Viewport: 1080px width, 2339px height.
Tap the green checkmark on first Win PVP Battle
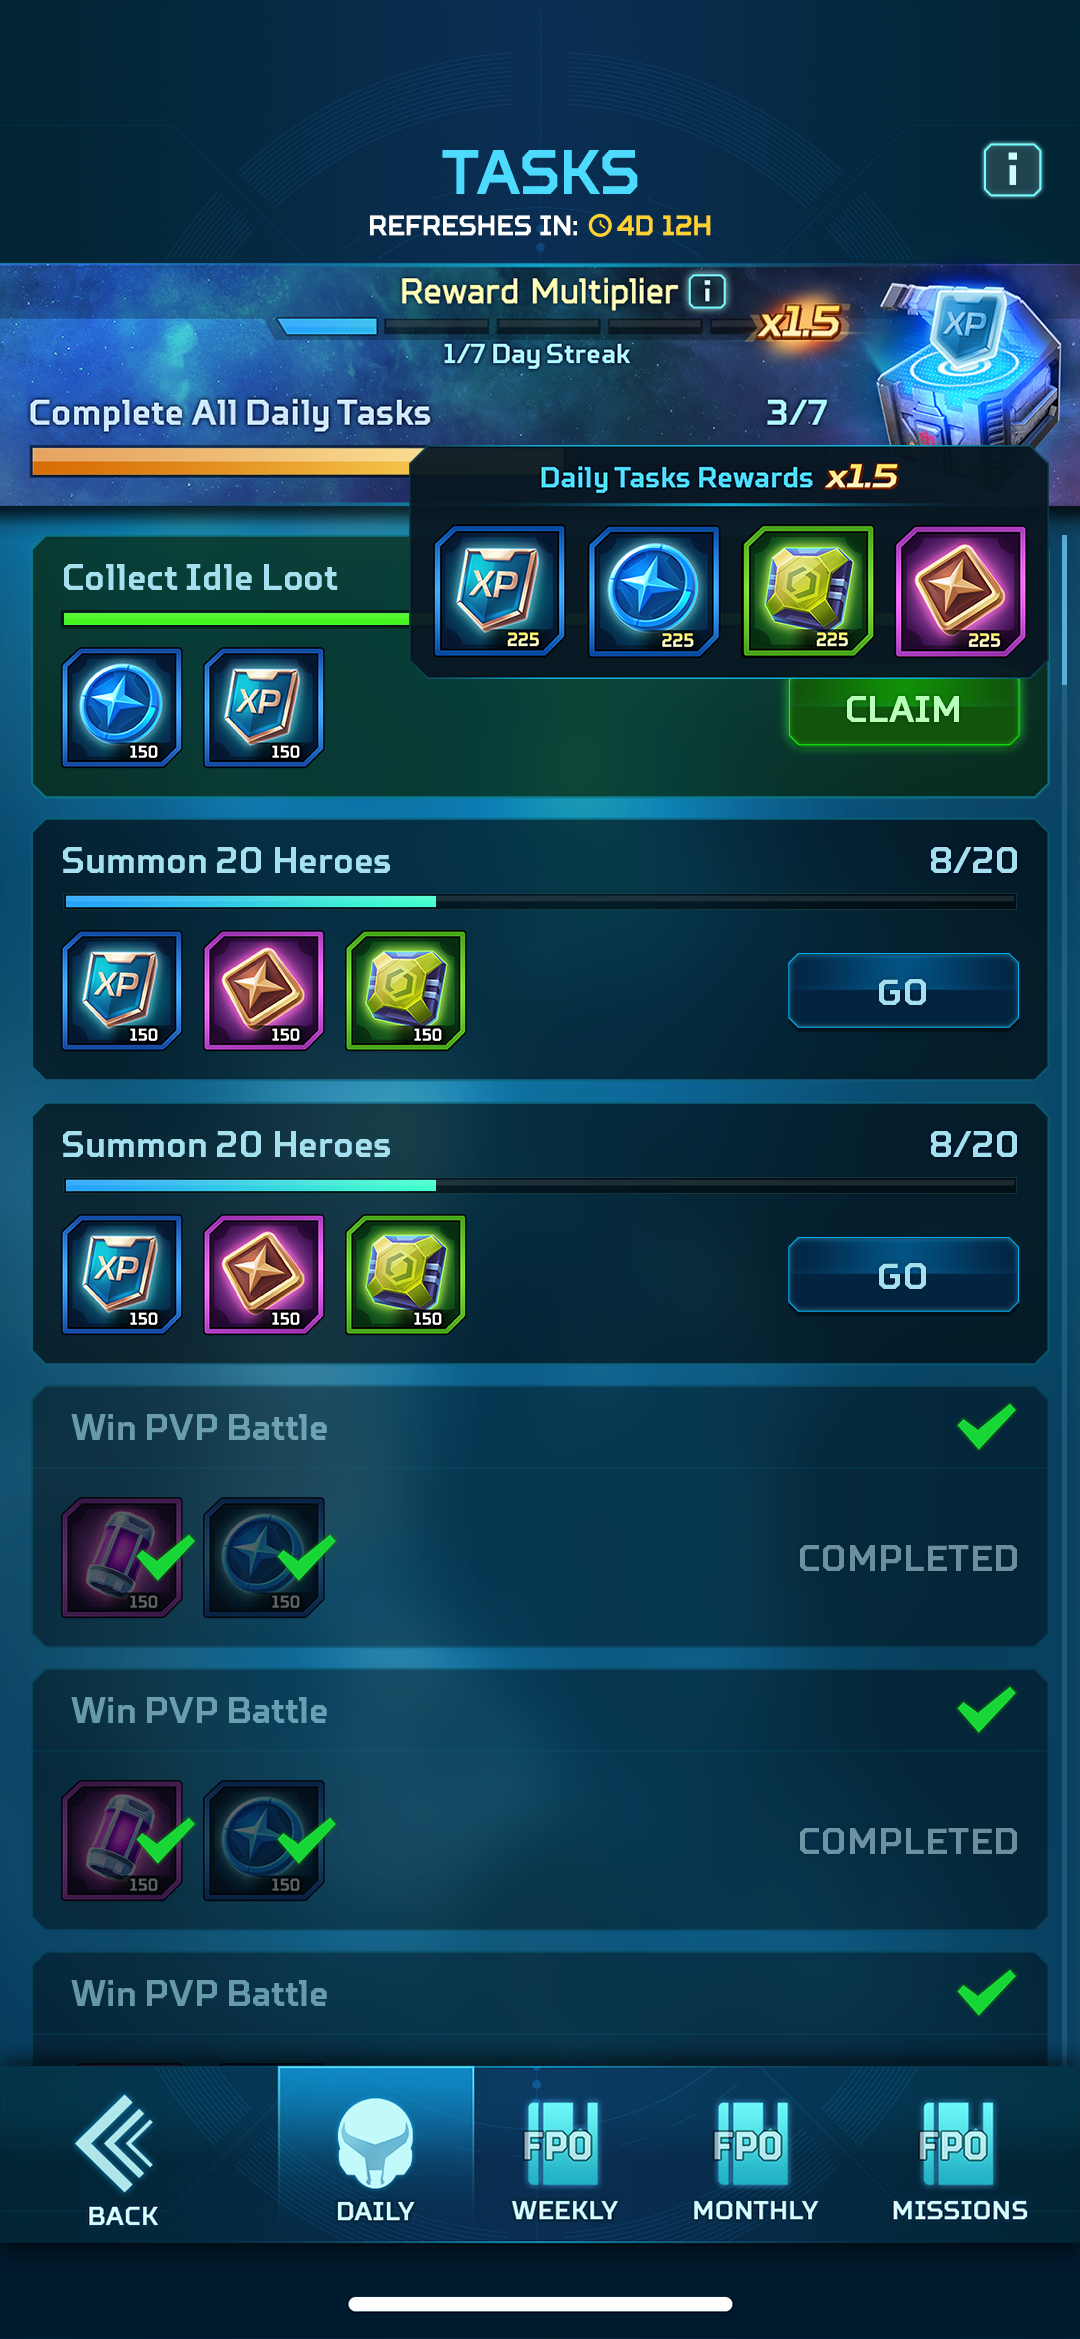pos(986,1427)
